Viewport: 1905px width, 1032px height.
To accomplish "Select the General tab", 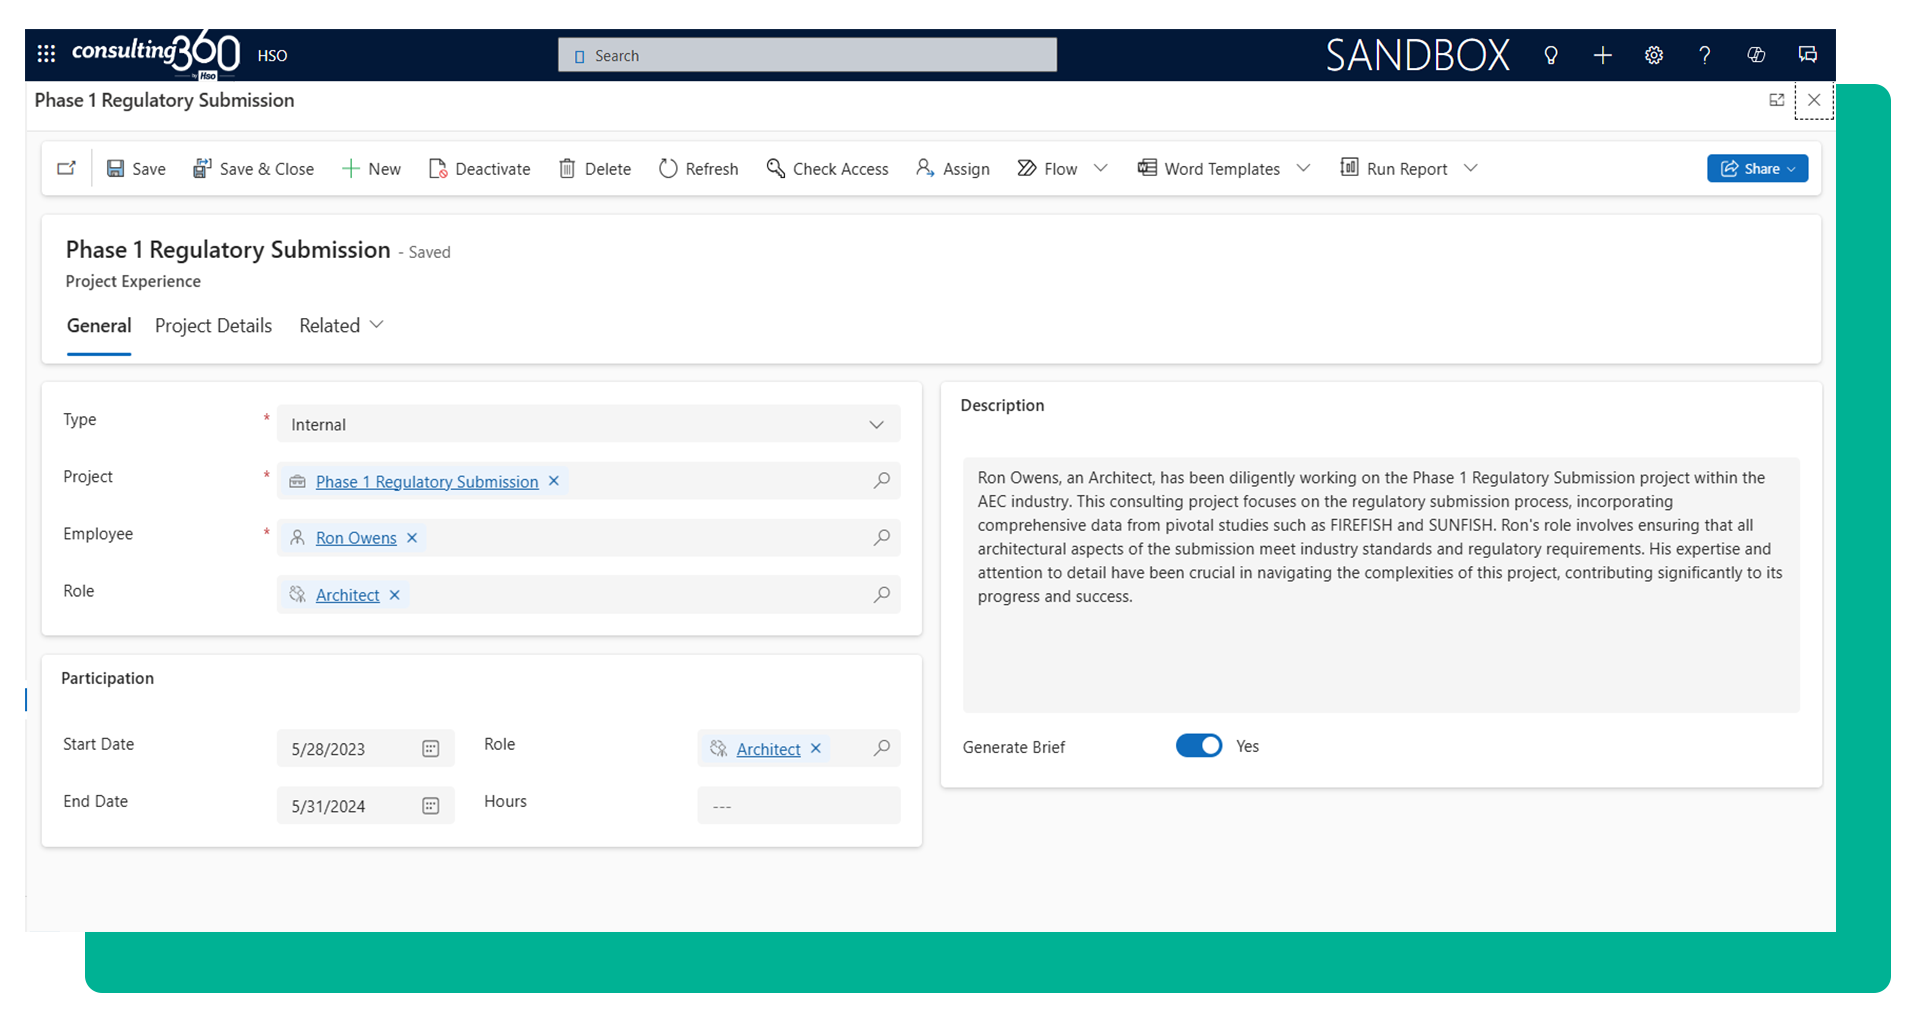I will [99, 326].
